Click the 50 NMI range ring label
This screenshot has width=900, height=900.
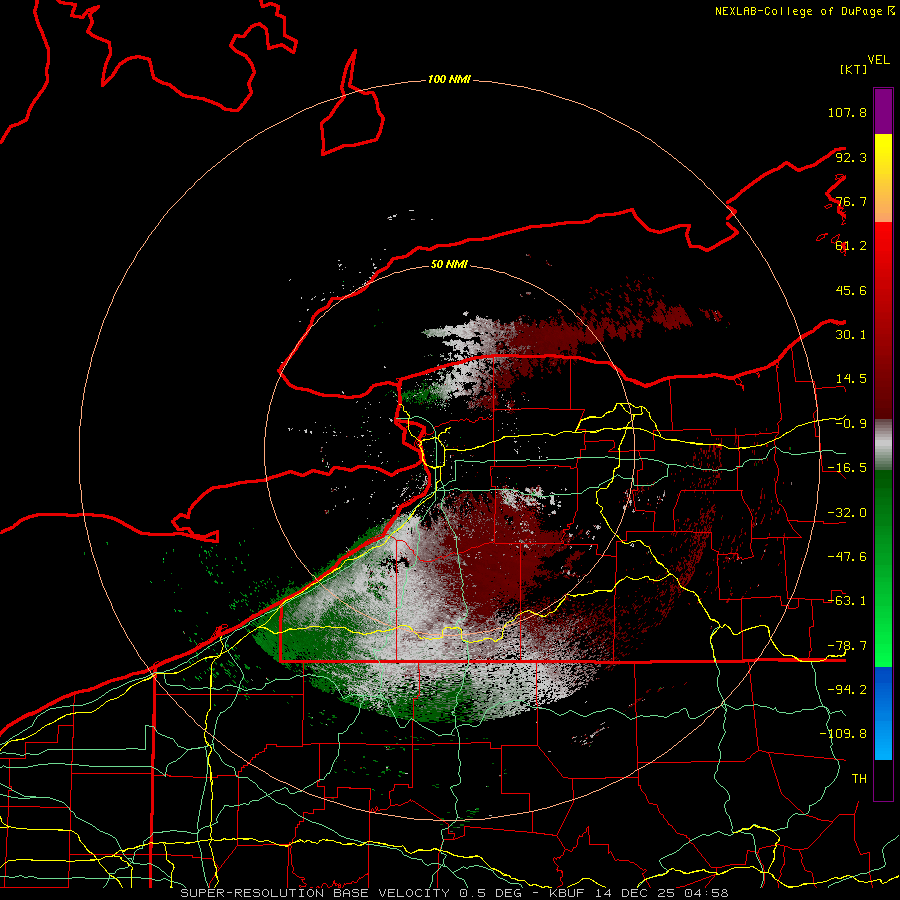449,265
